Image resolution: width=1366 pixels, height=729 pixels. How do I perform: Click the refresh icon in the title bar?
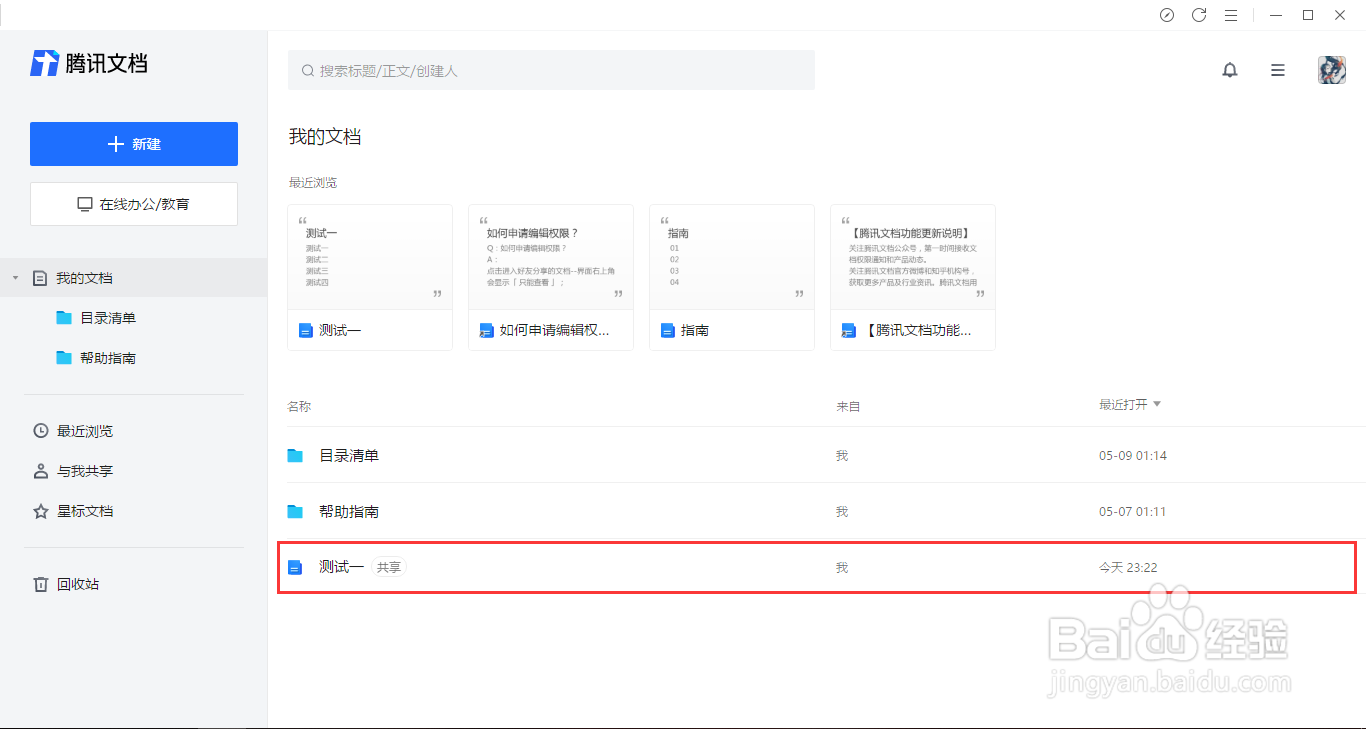click(x=1199, y=15)
